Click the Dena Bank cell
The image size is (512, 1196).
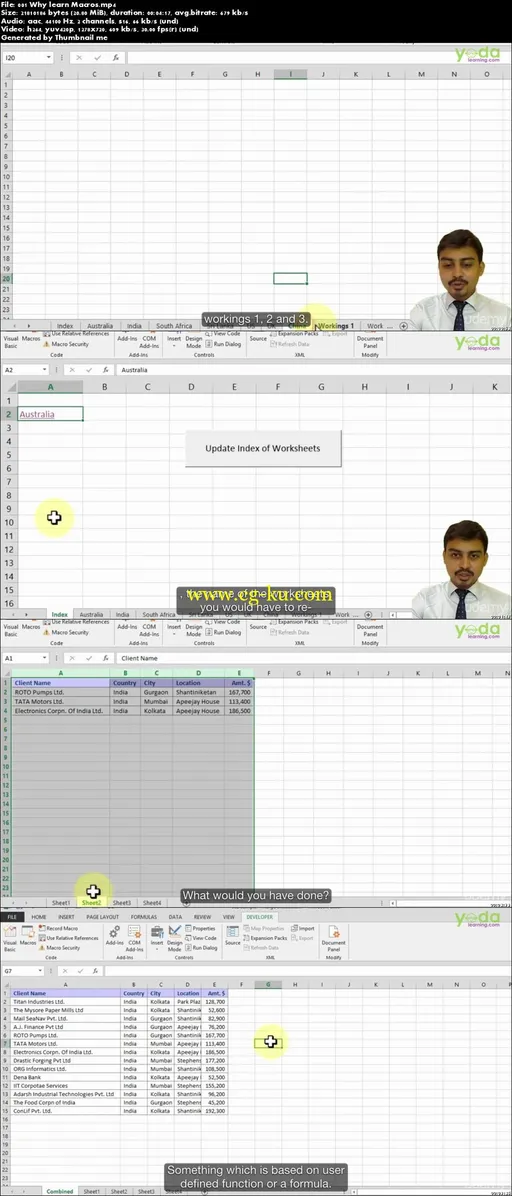(66, 1077)
